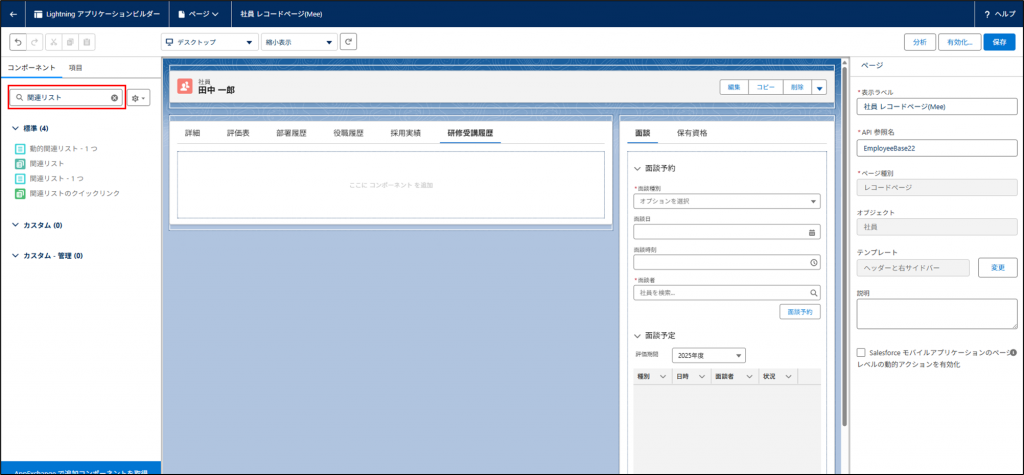
Task: Click the undo icon in toolbar
Action: [x=17, y=42]
